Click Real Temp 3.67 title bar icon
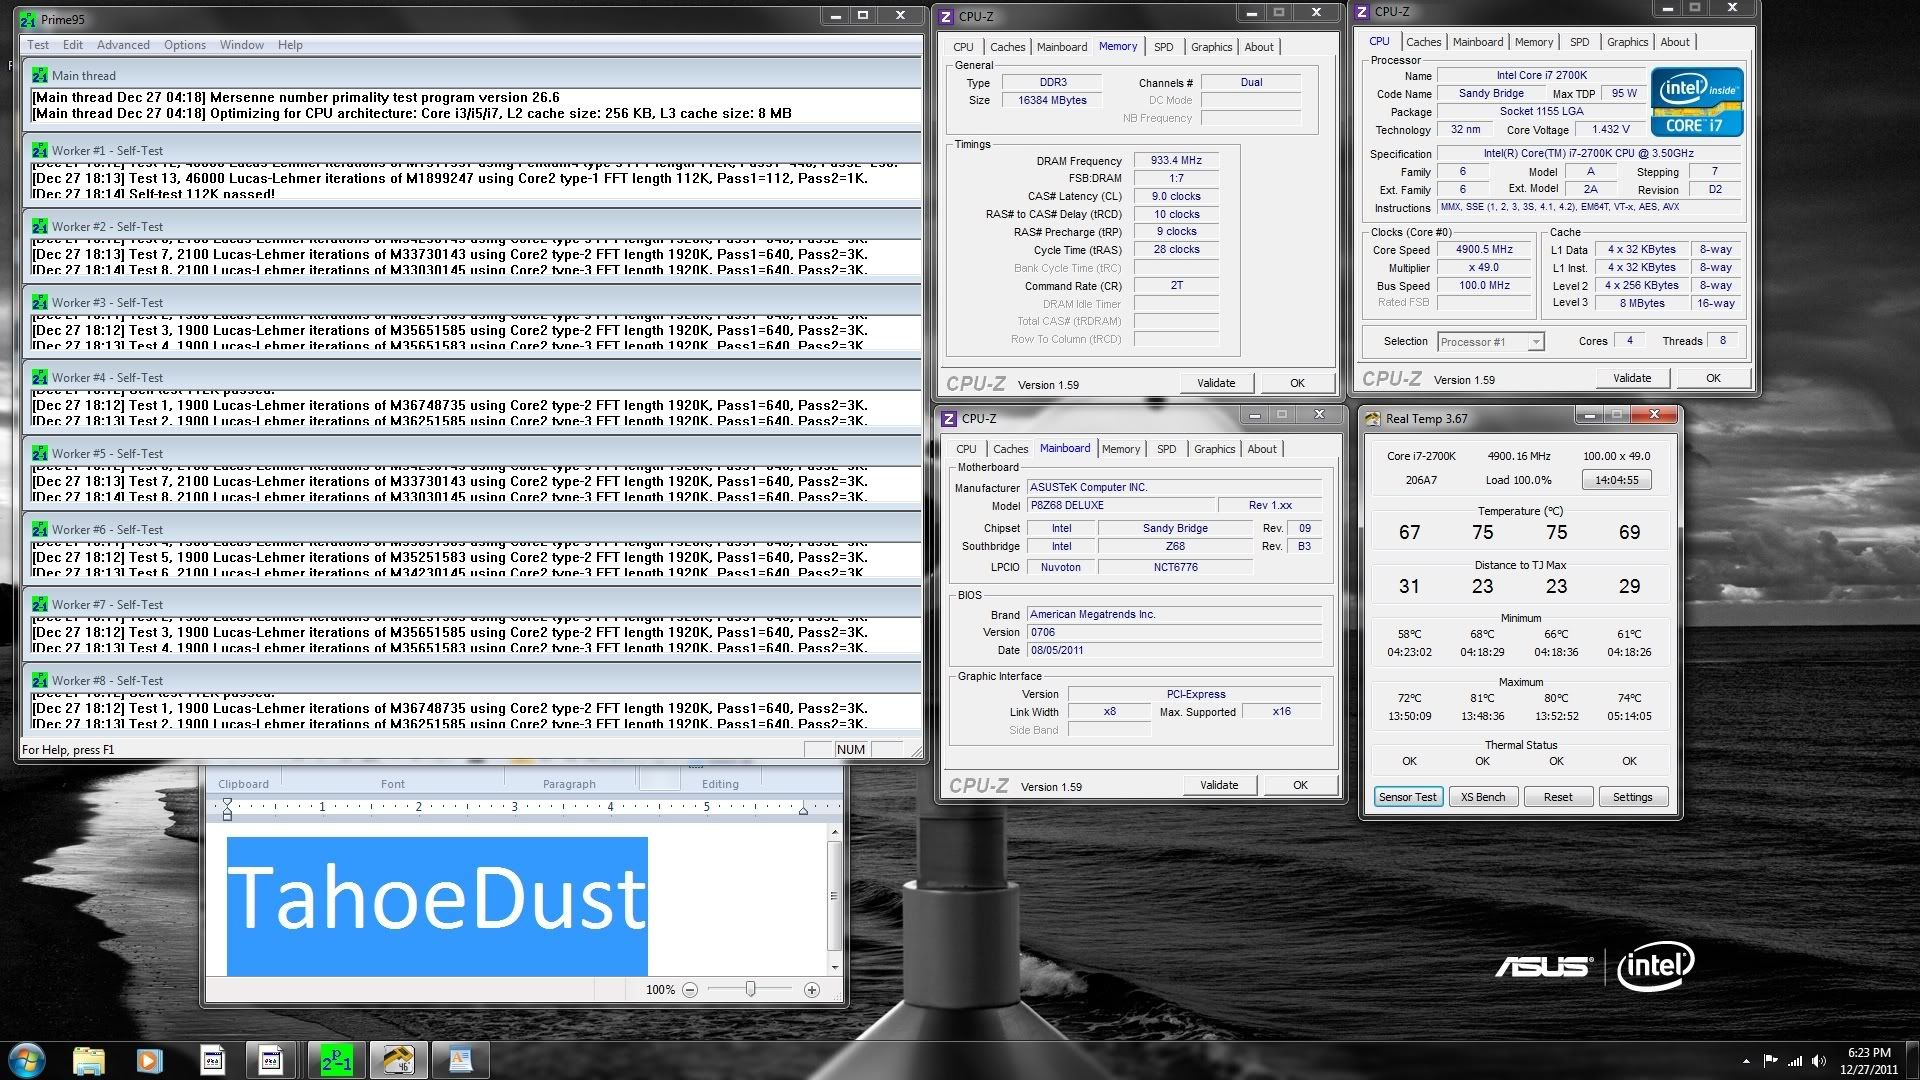 pos(1373,419)
